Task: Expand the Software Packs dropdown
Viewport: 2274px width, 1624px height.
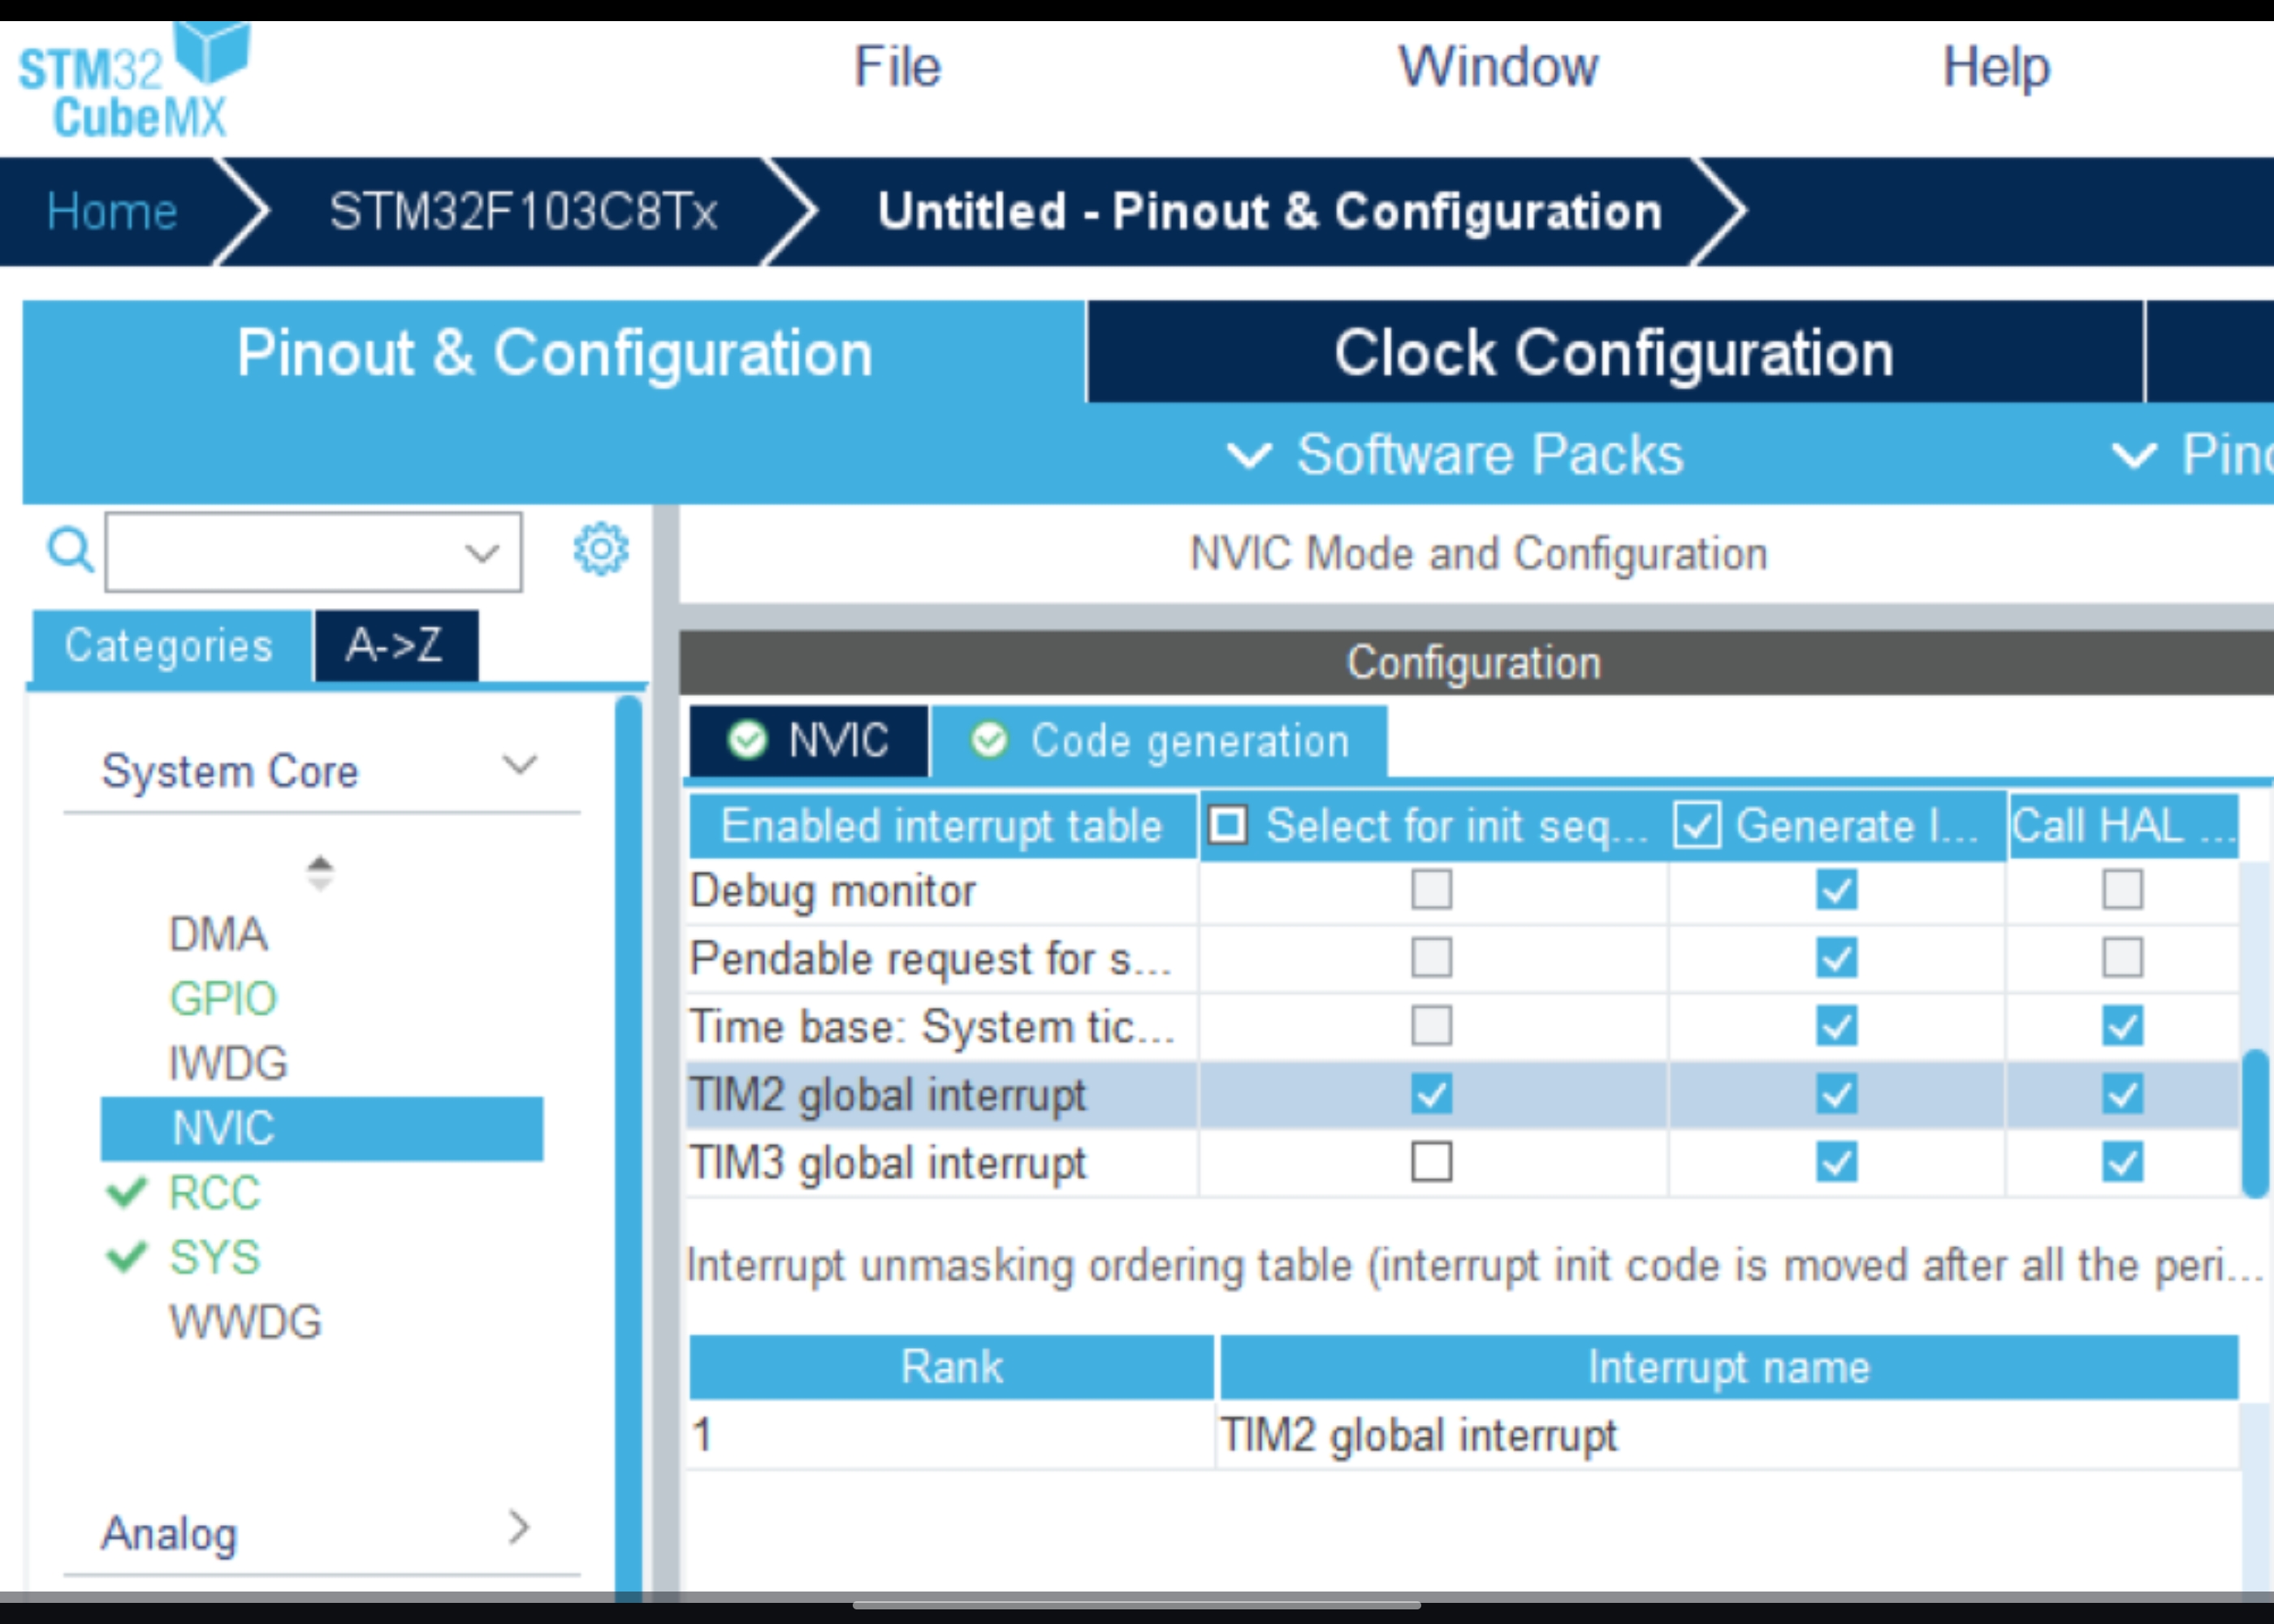Action: pos(1455,455)
